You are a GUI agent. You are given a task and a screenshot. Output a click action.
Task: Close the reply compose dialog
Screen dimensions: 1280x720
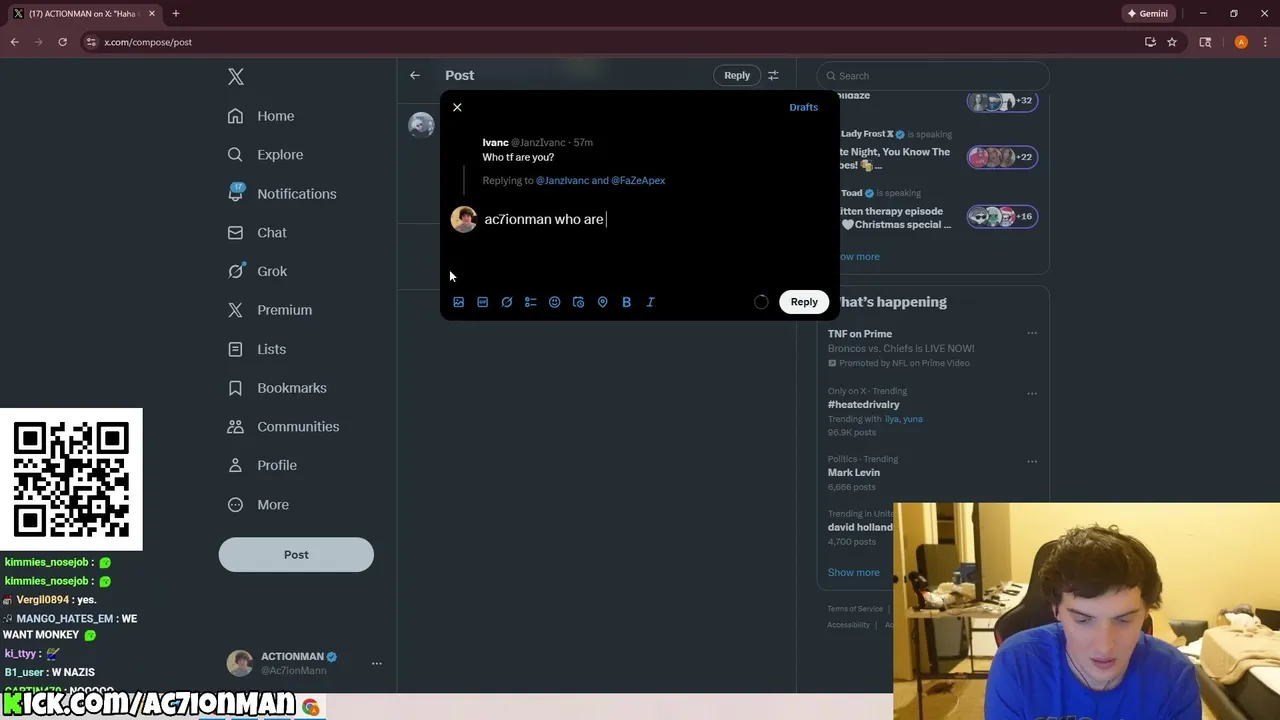point(457,107)
